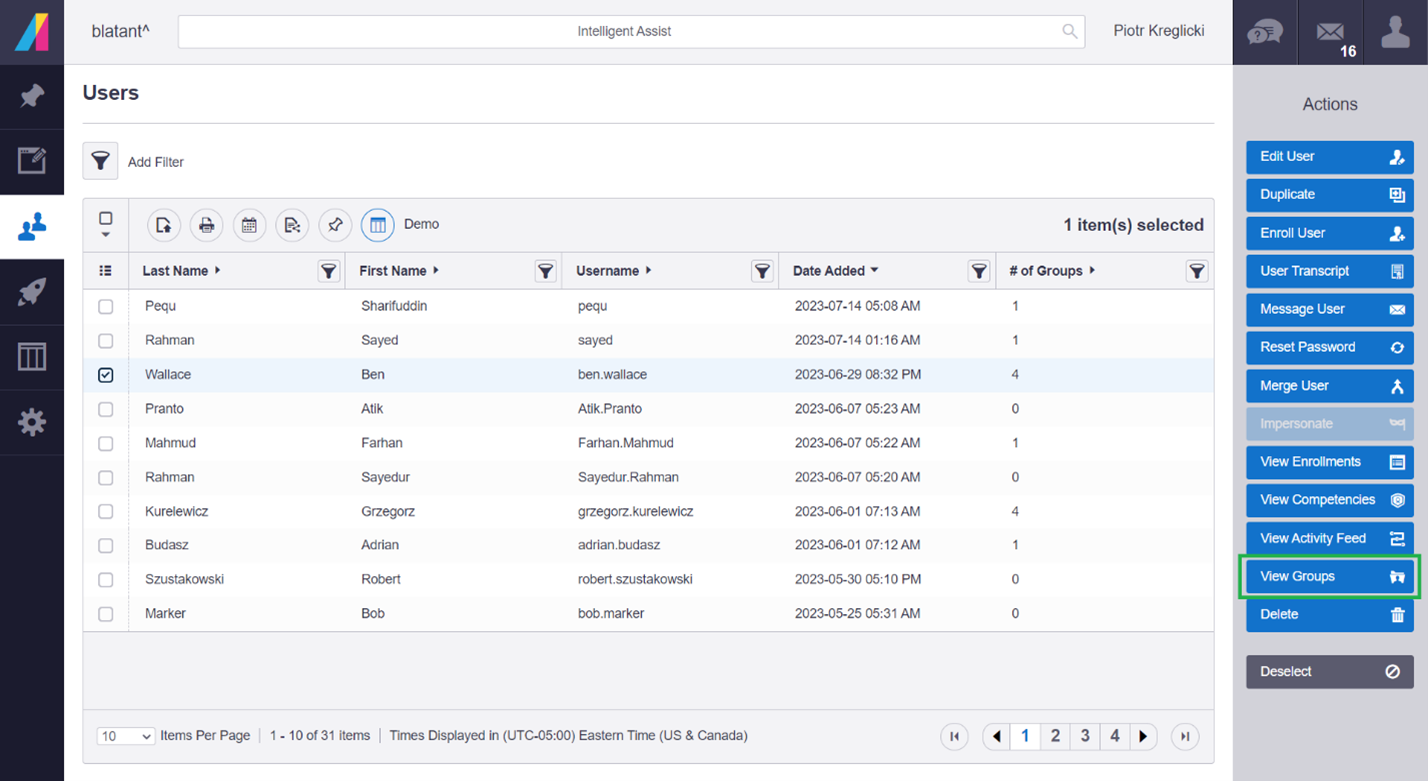
Task: Filter by # of Groups column
Action: click(1196, 271)
